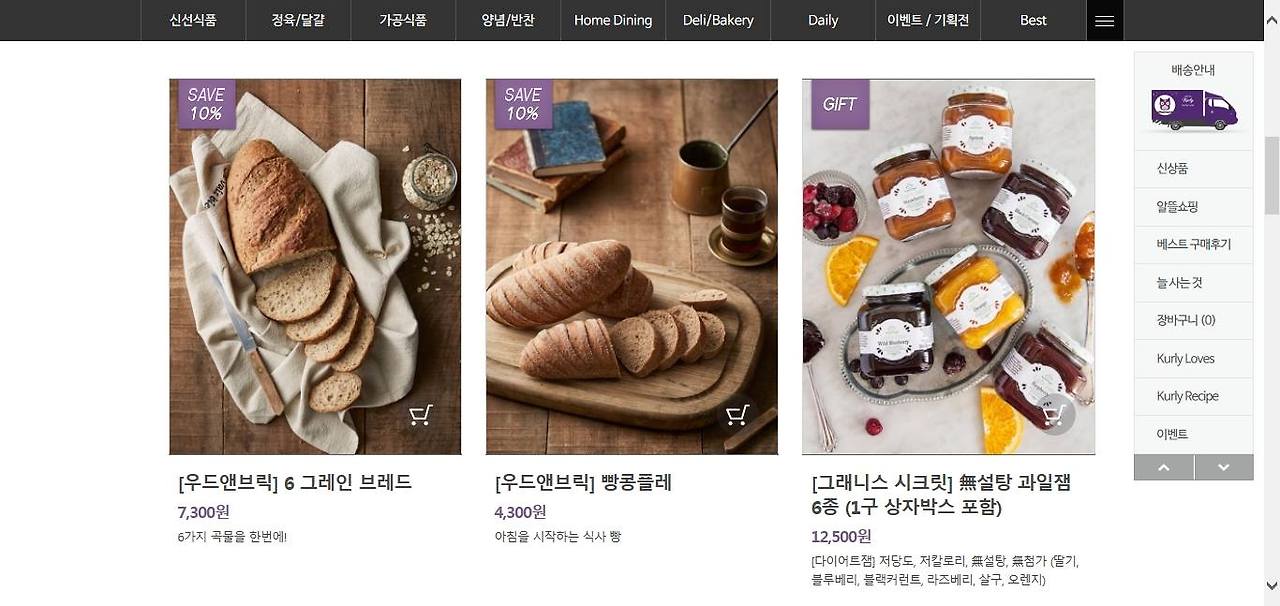Open the Deli/Bakery category

(x=718, y=20)
